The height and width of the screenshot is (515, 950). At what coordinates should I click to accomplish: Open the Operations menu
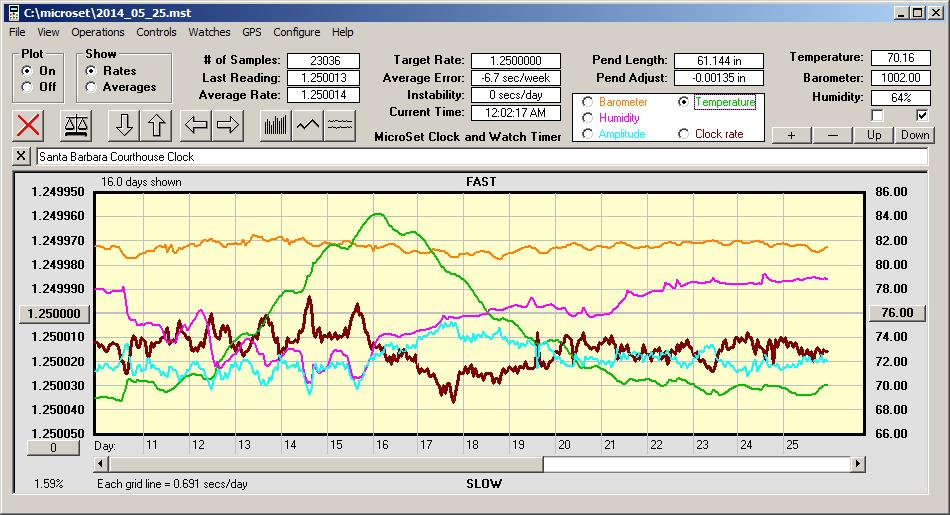tap(98, 32)
